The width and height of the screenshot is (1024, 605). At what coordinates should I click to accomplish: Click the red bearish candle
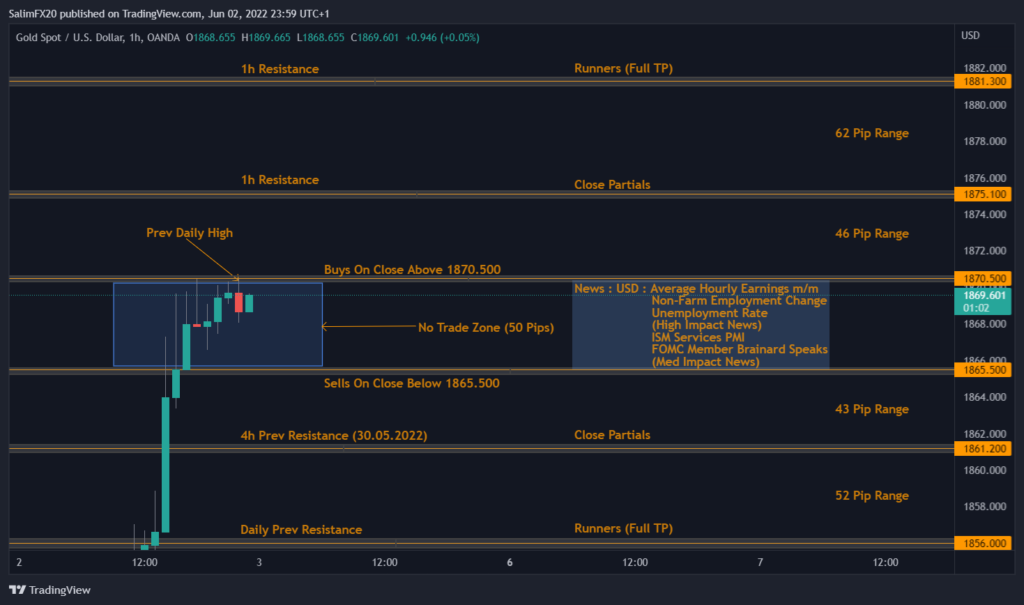(x=239, y=302)
